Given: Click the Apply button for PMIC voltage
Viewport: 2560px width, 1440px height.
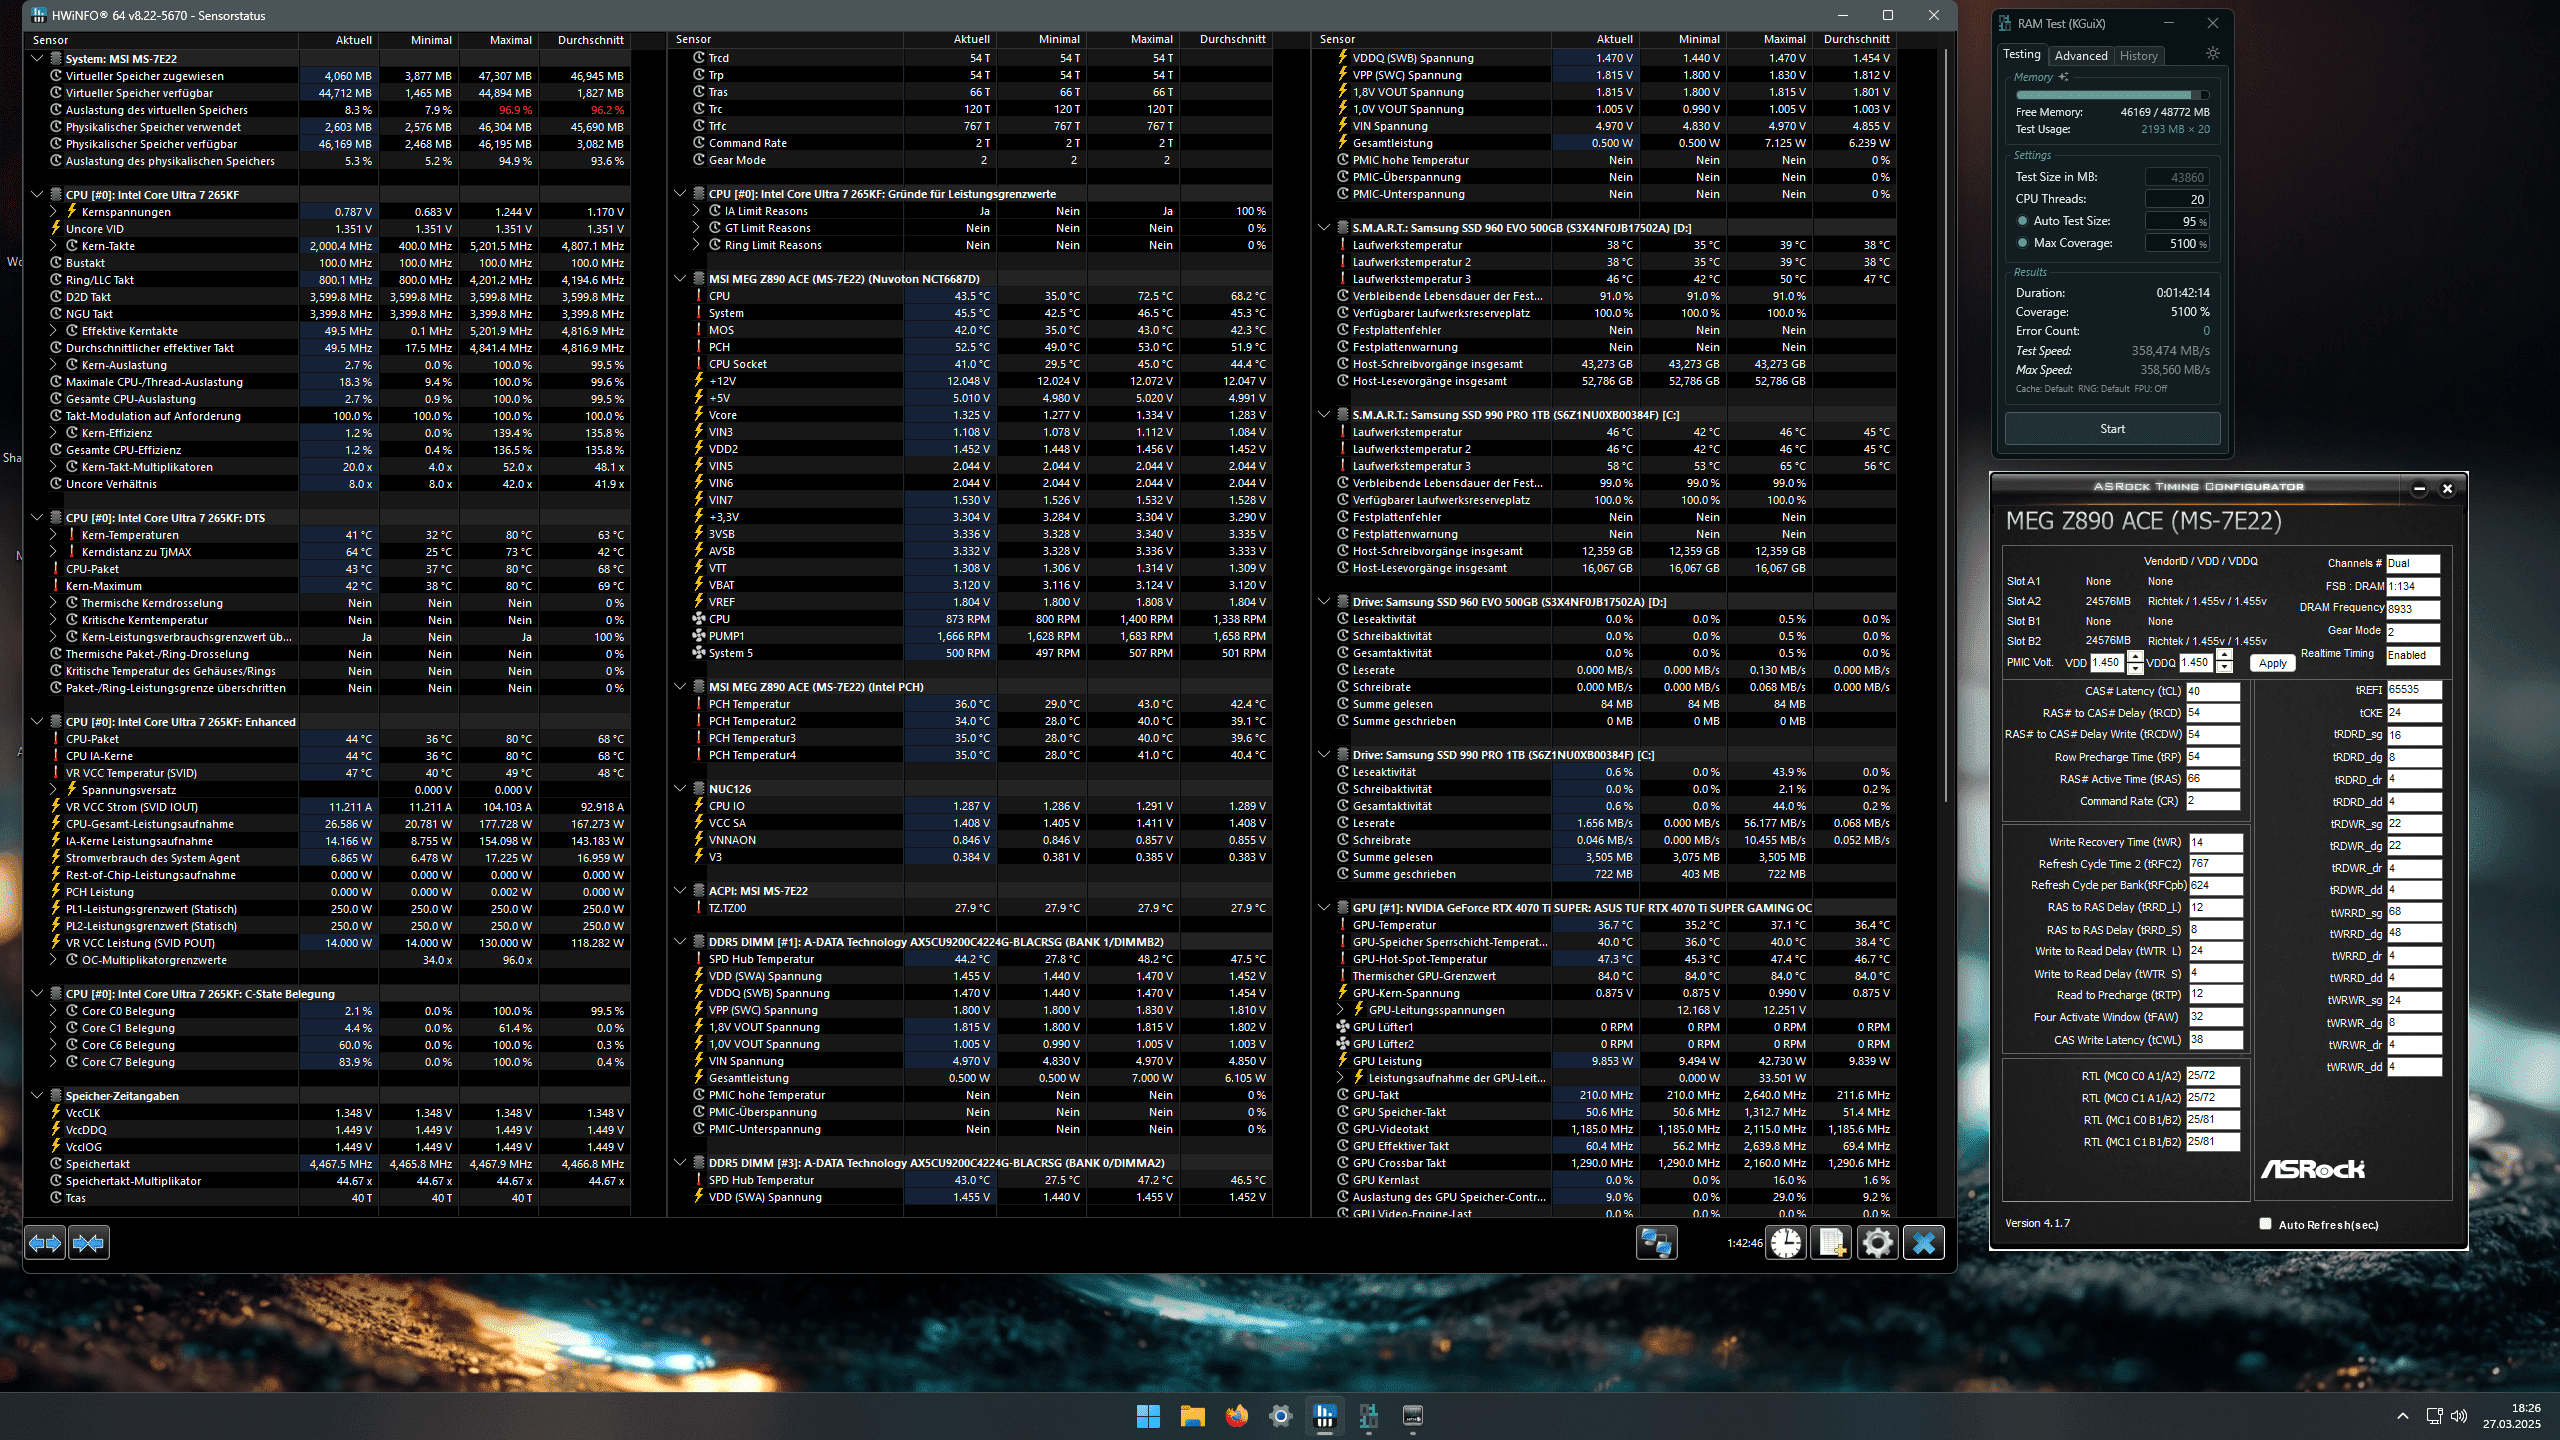Looking at the screenshot, I should pyautogui.click(x=2272, y=663).
